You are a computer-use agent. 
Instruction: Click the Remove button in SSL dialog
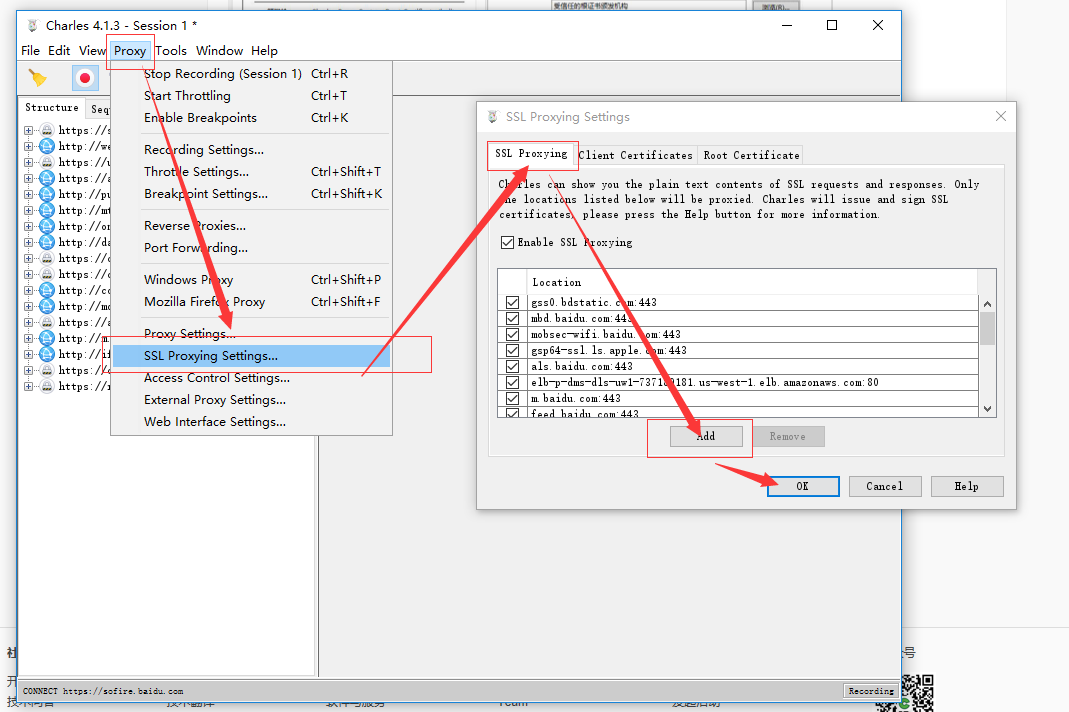(787, 436)
